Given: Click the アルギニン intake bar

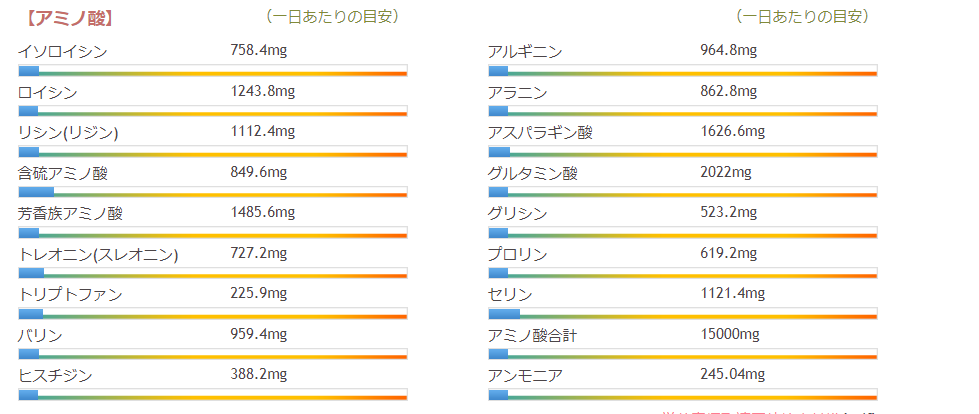Looking at the screenshot, I should coord(682,71).
